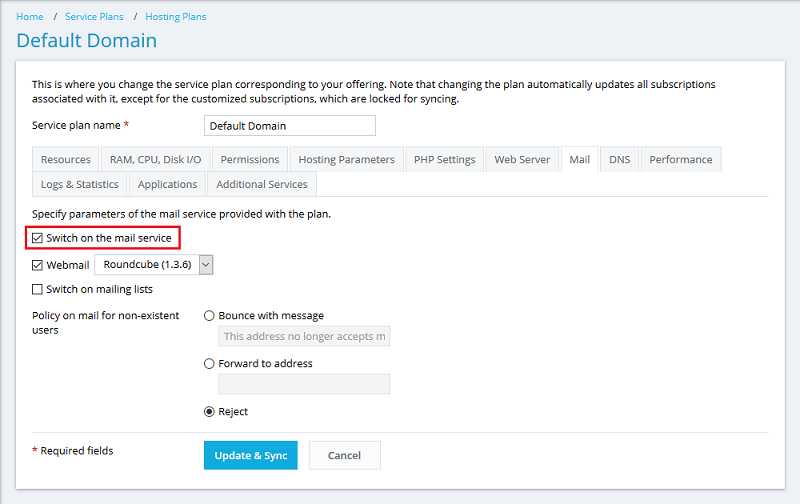This screenshot has height=504, width=800.
Task: Uncheck the Webmail checkbox
Action: 38,265
